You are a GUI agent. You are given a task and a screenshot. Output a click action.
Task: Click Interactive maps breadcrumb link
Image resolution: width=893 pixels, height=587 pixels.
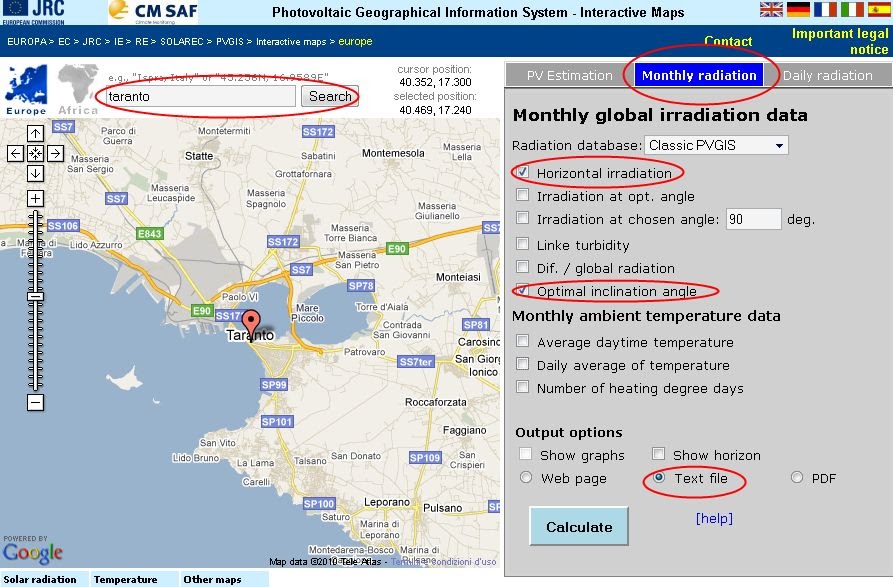click(291, 42)
